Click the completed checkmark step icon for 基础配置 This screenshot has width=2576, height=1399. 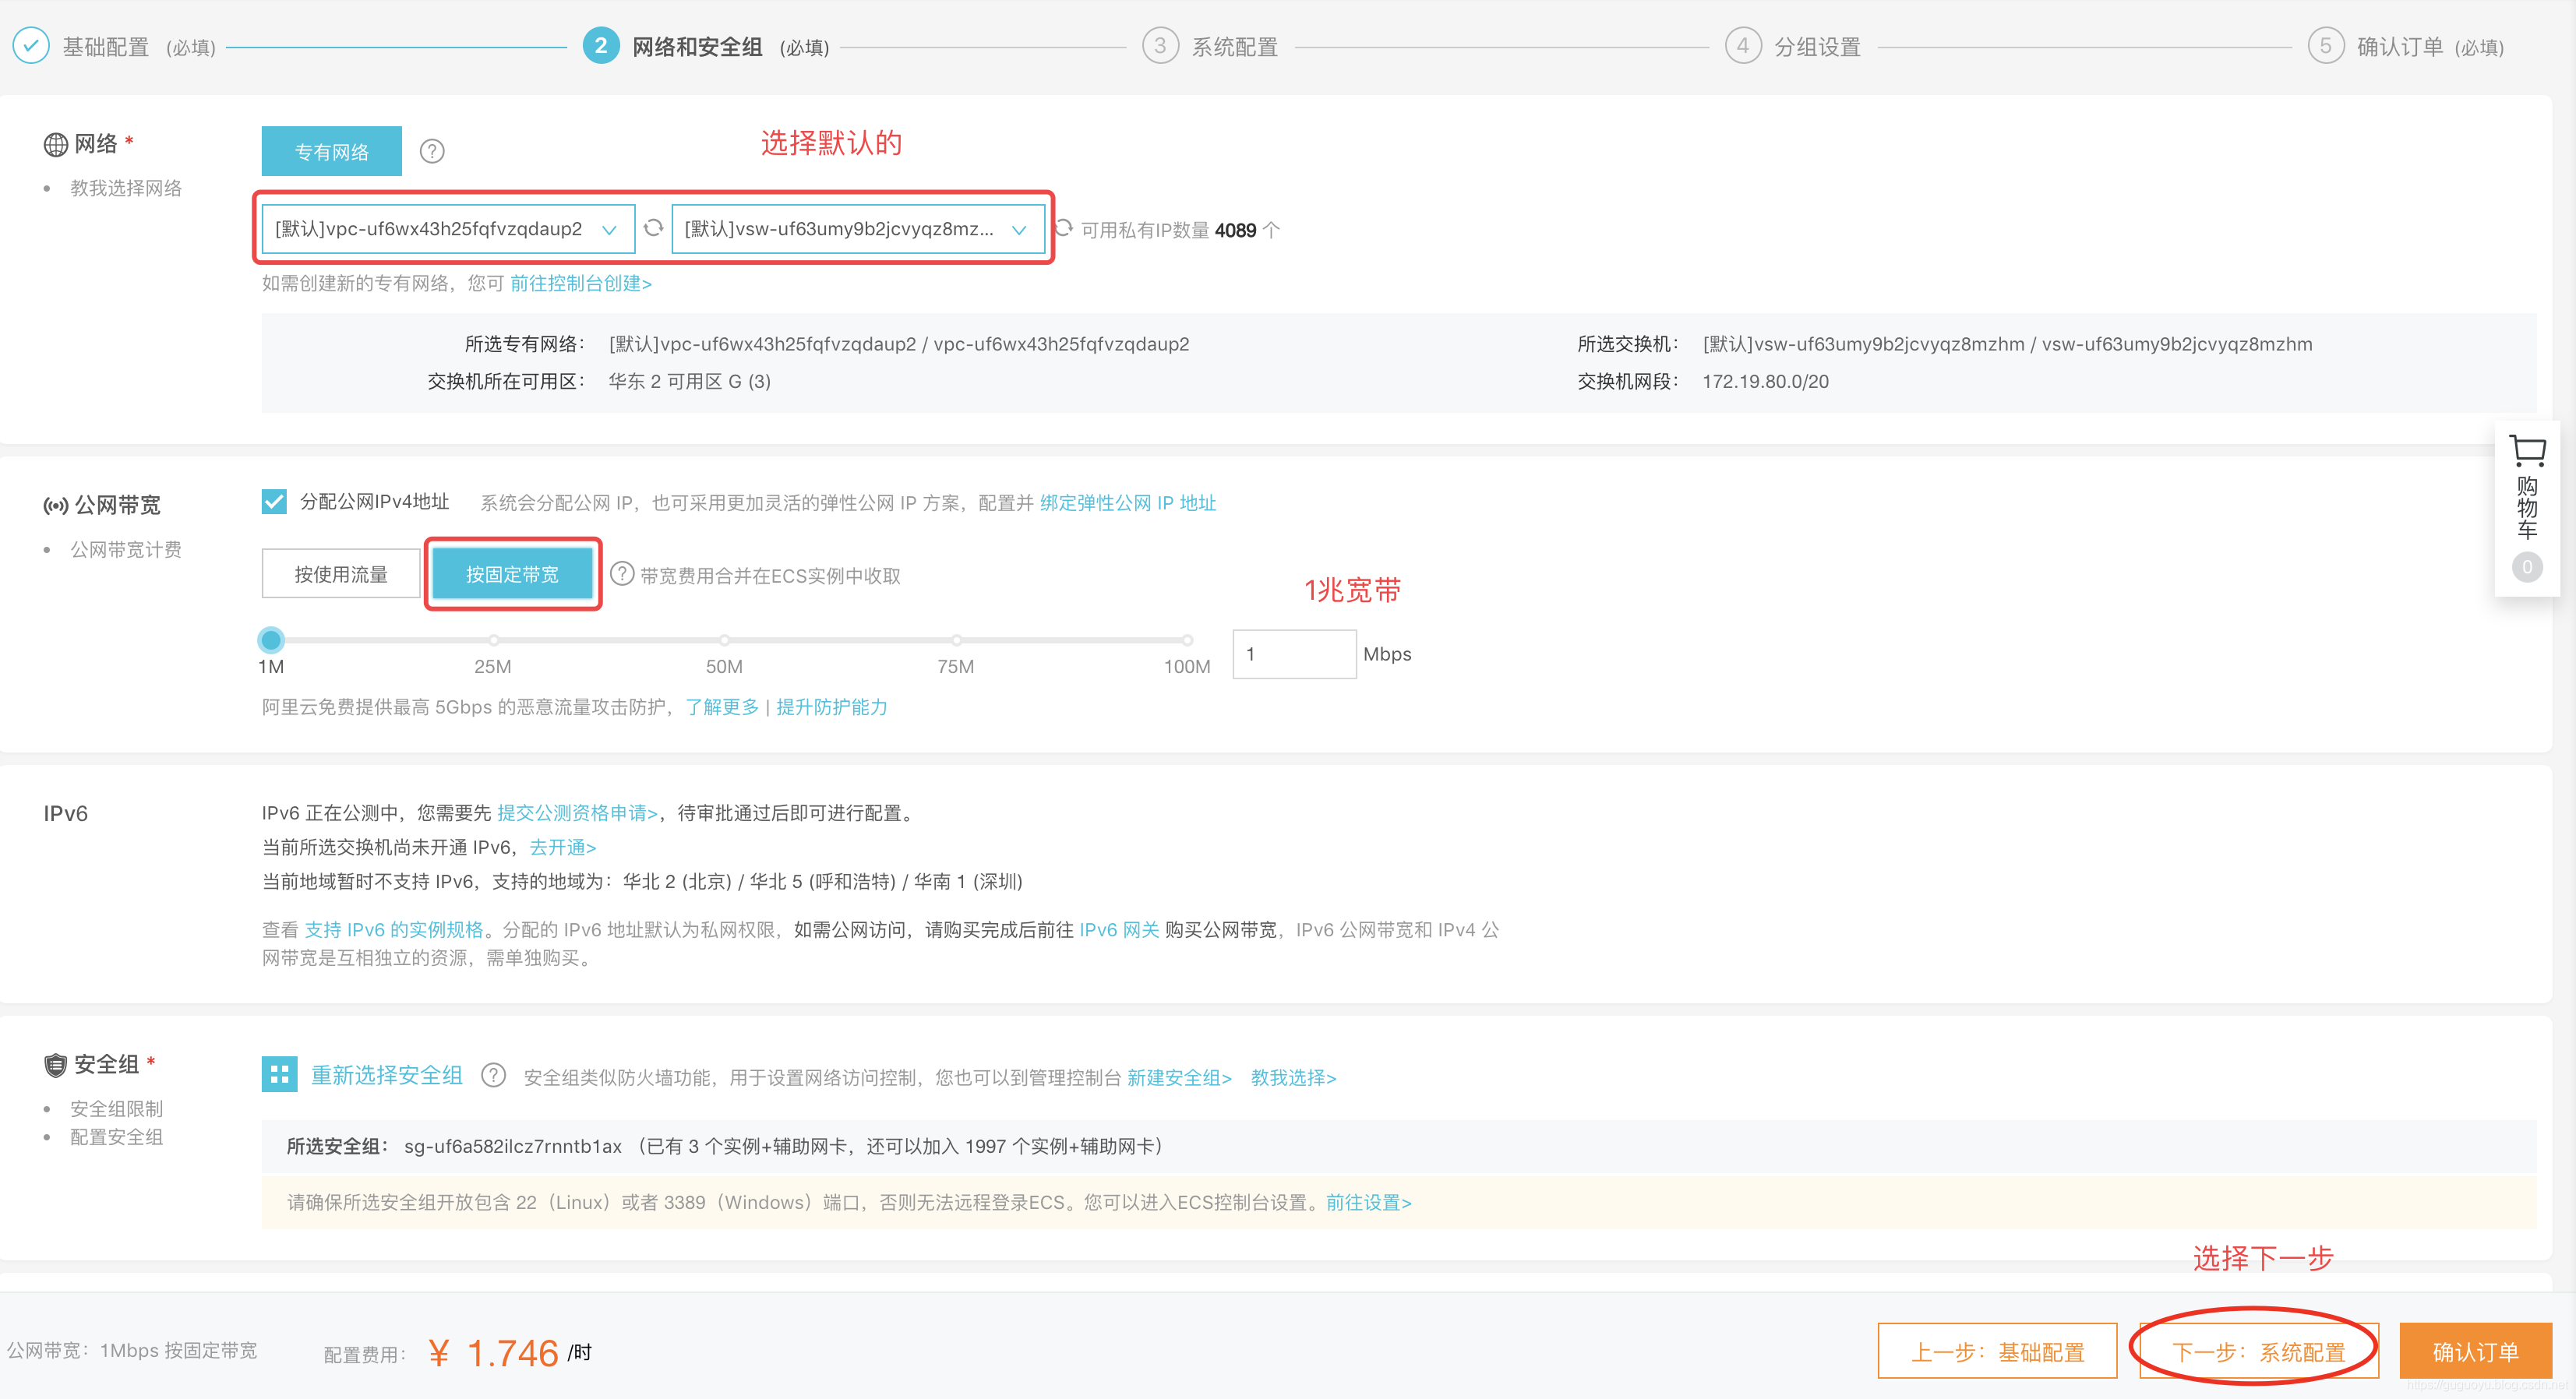tap(31, 46)
